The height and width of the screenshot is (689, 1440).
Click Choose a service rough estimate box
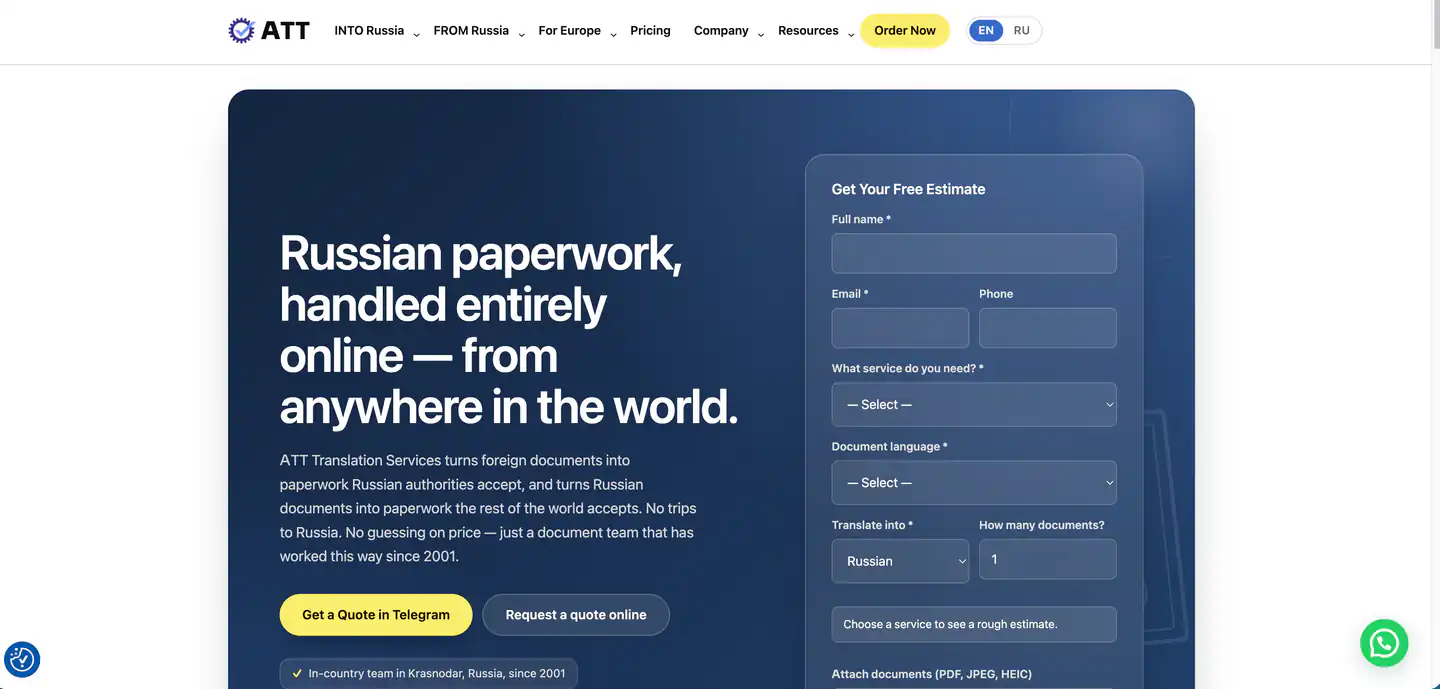[974, 624]
